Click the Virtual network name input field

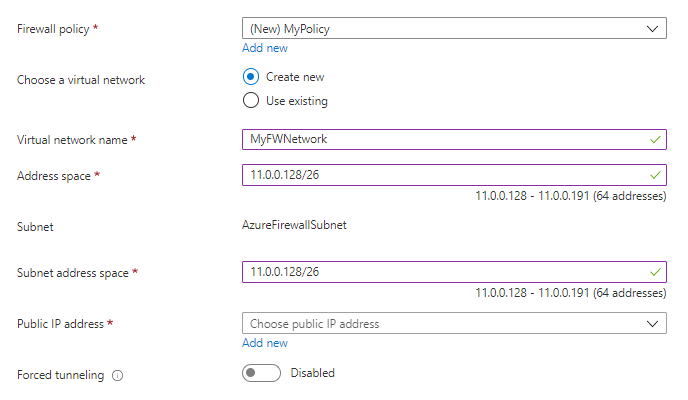tap(440, 140)
